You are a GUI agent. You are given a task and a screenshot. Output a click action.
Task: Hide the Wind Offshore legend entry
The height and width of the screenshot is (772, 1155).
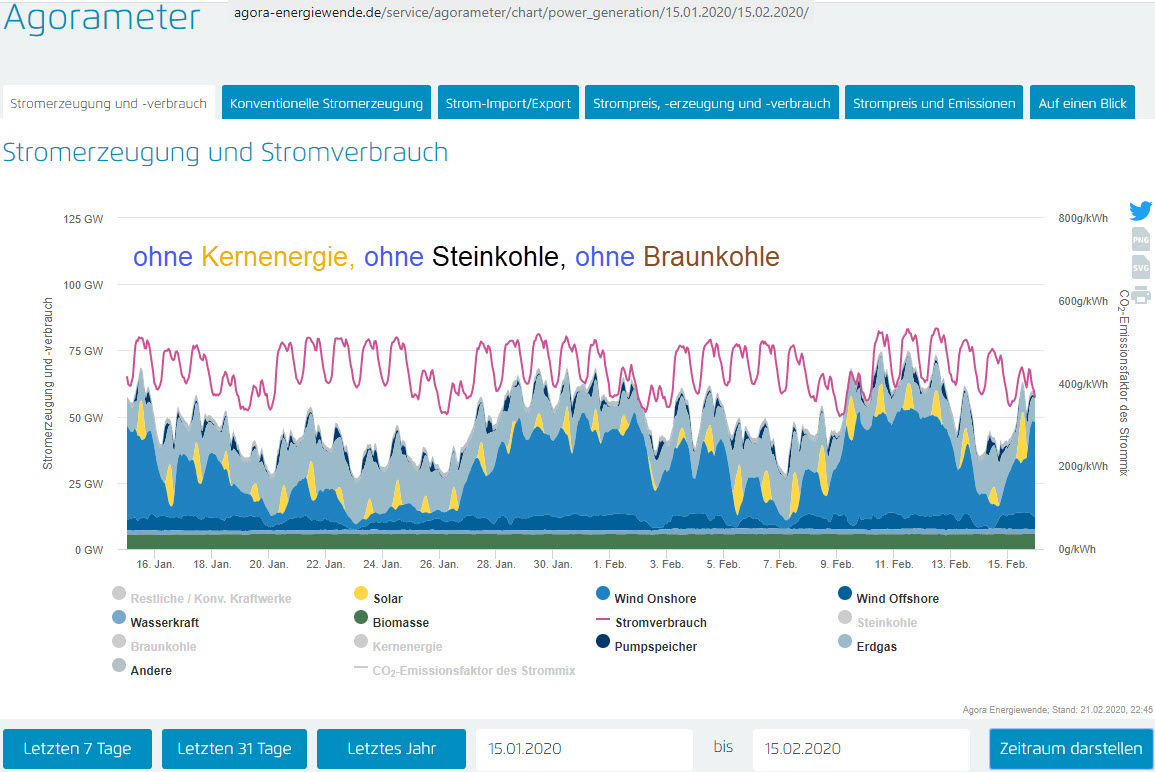coord(897,598)
